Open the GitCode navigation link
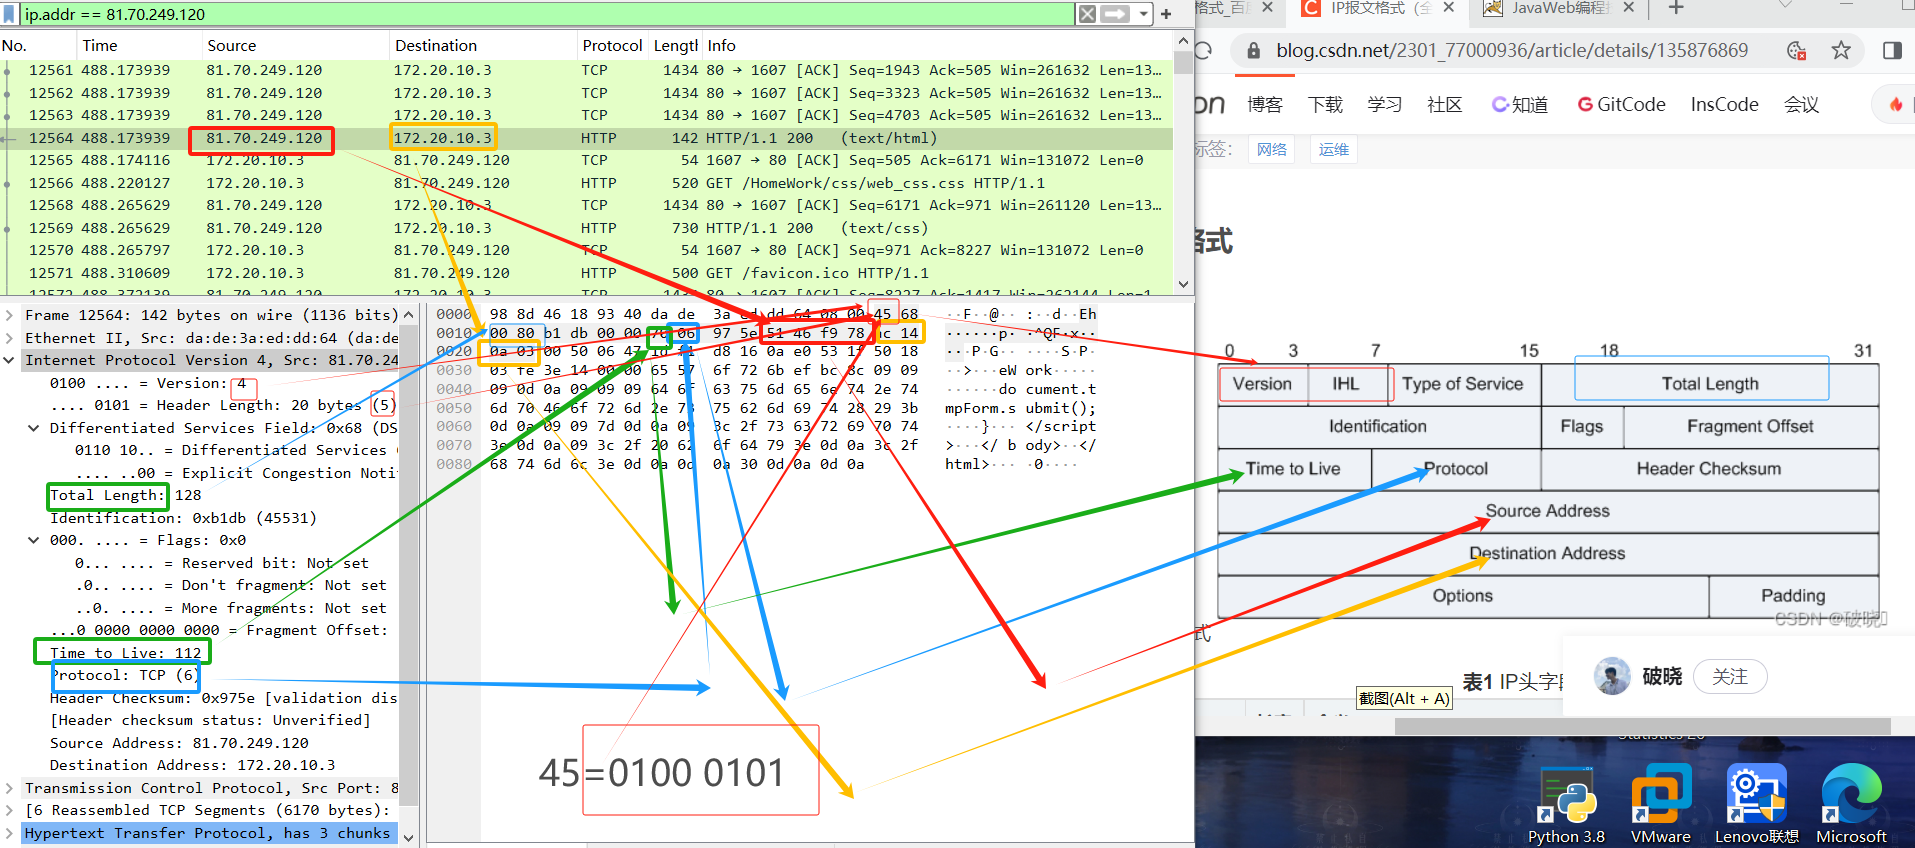Viewport: 1915px width, 848px height. pyautogui.click(x=1621, y=105)
